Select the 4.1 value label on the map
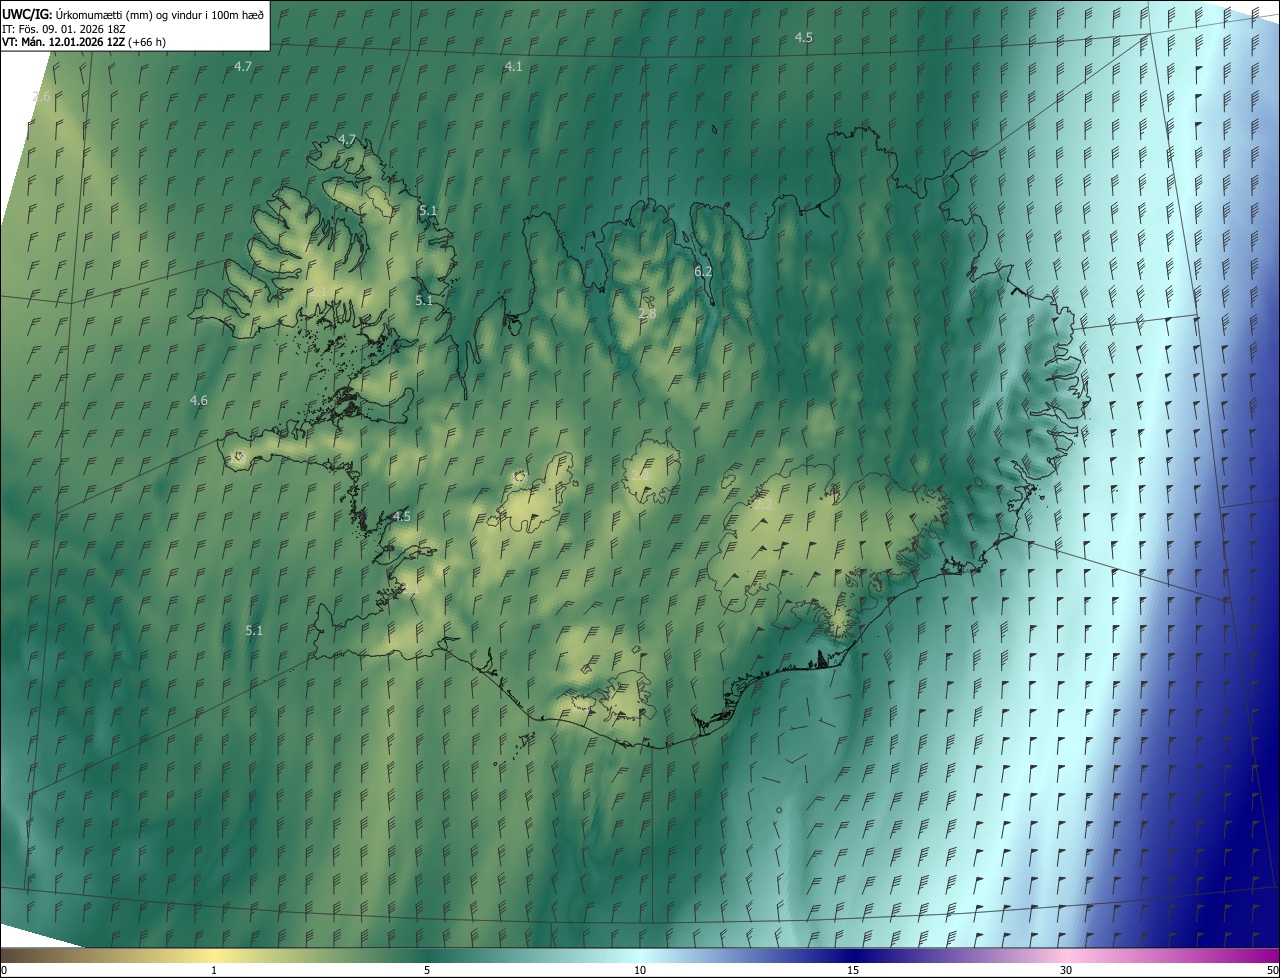Image resolution: width=1280 pixels, height=978 pixels. pos(513,66)
